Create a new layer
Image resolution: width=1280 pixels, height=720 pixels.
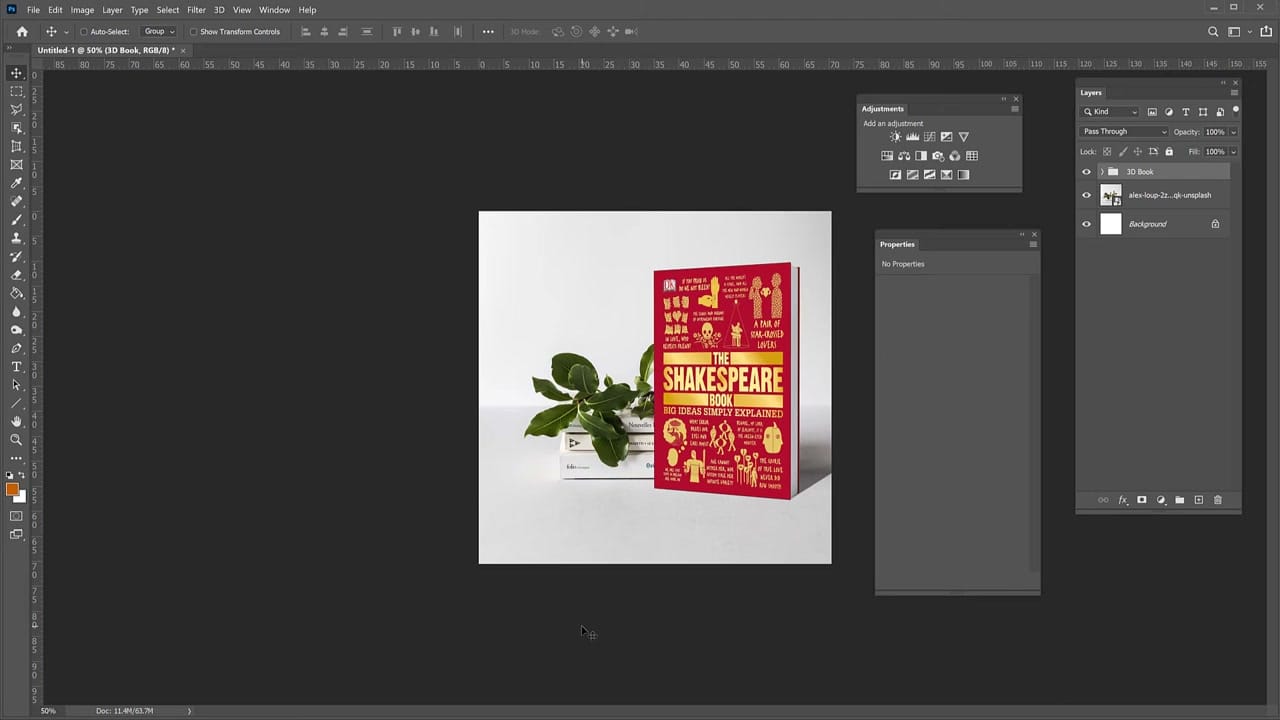click(x=1198, y=499)
